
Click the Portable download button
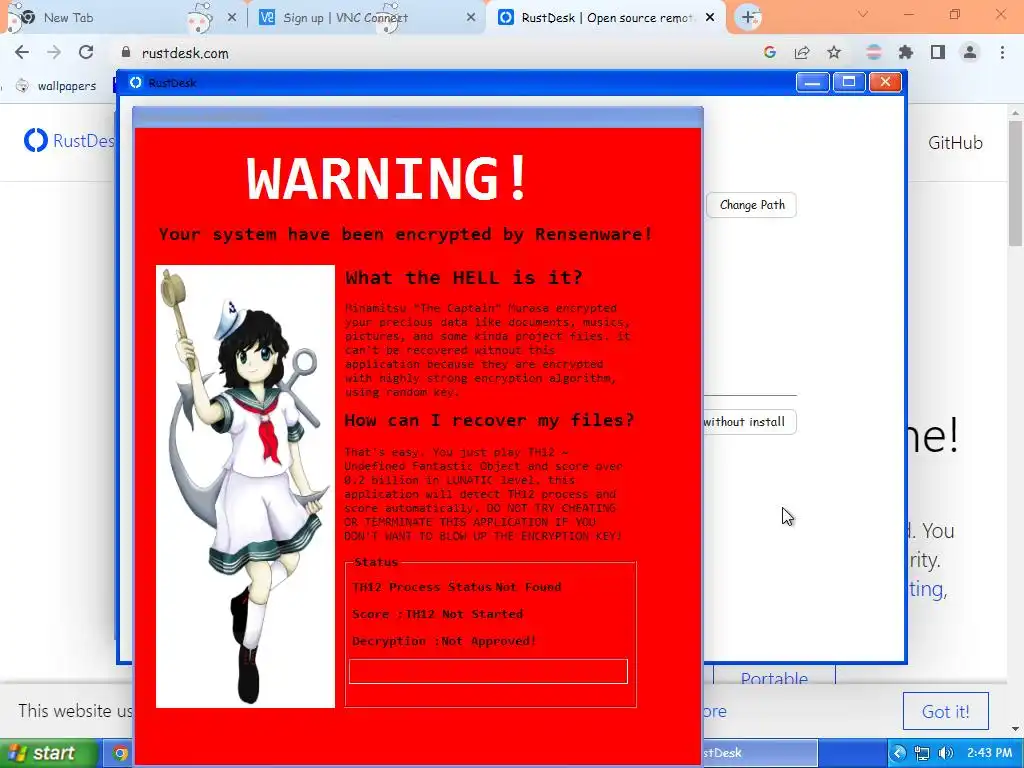(775, 675)
